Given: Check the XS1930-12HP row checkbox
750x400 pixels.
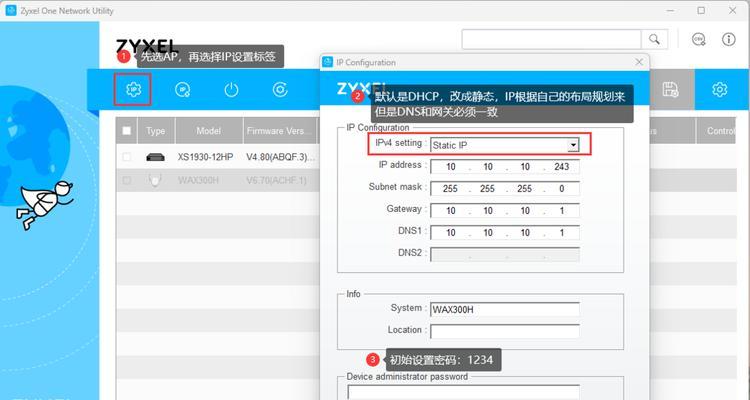Looking at the screenshot, I should (x=127, y=157).
